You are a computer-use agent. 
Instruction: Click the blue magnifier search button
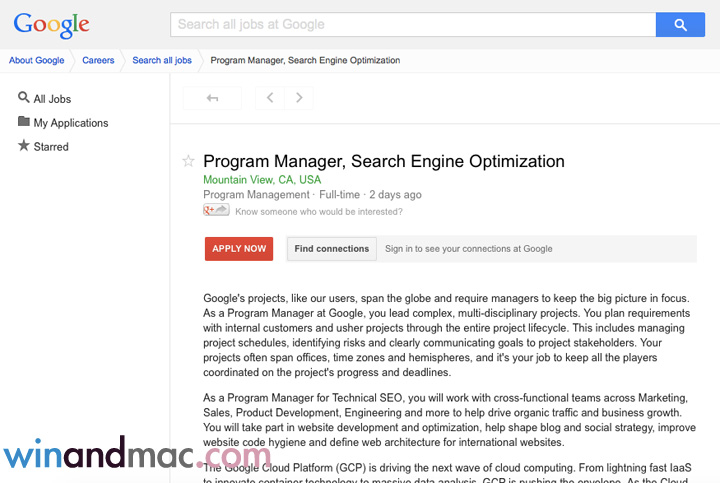680,25
